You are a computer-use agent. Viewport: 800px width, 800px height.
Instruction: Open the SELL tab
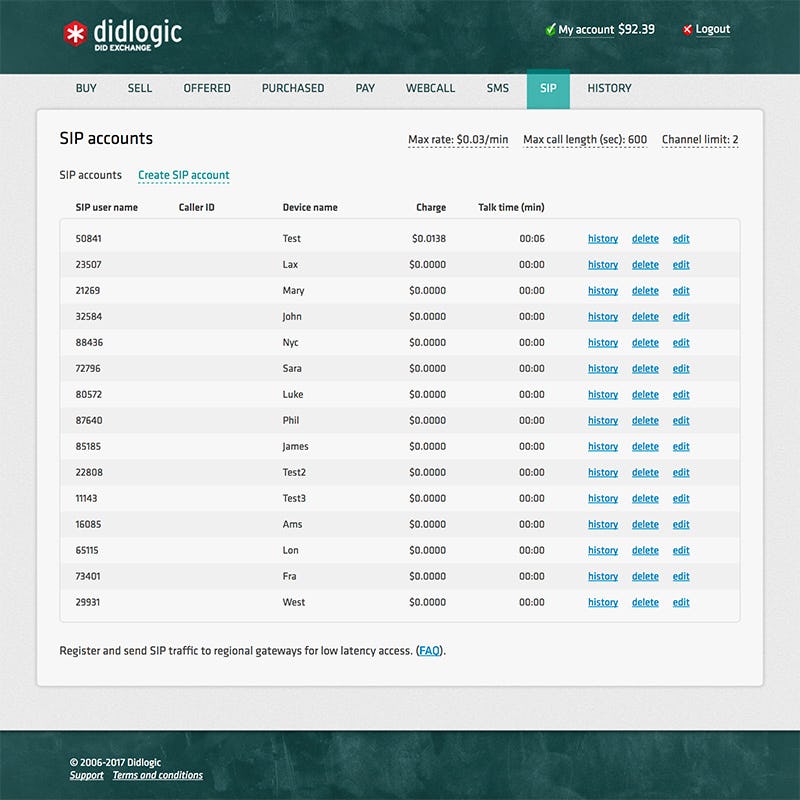tap(140, 88)
